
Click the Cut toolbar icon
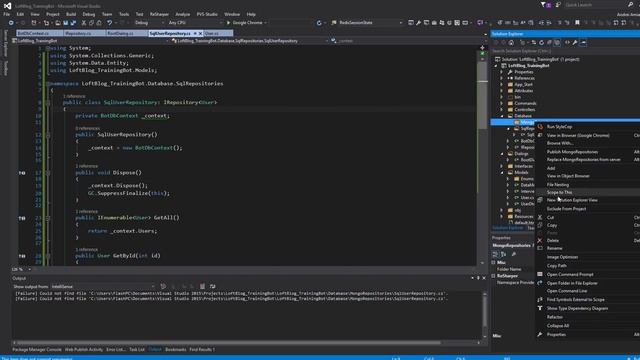click(x=84, y=23)
